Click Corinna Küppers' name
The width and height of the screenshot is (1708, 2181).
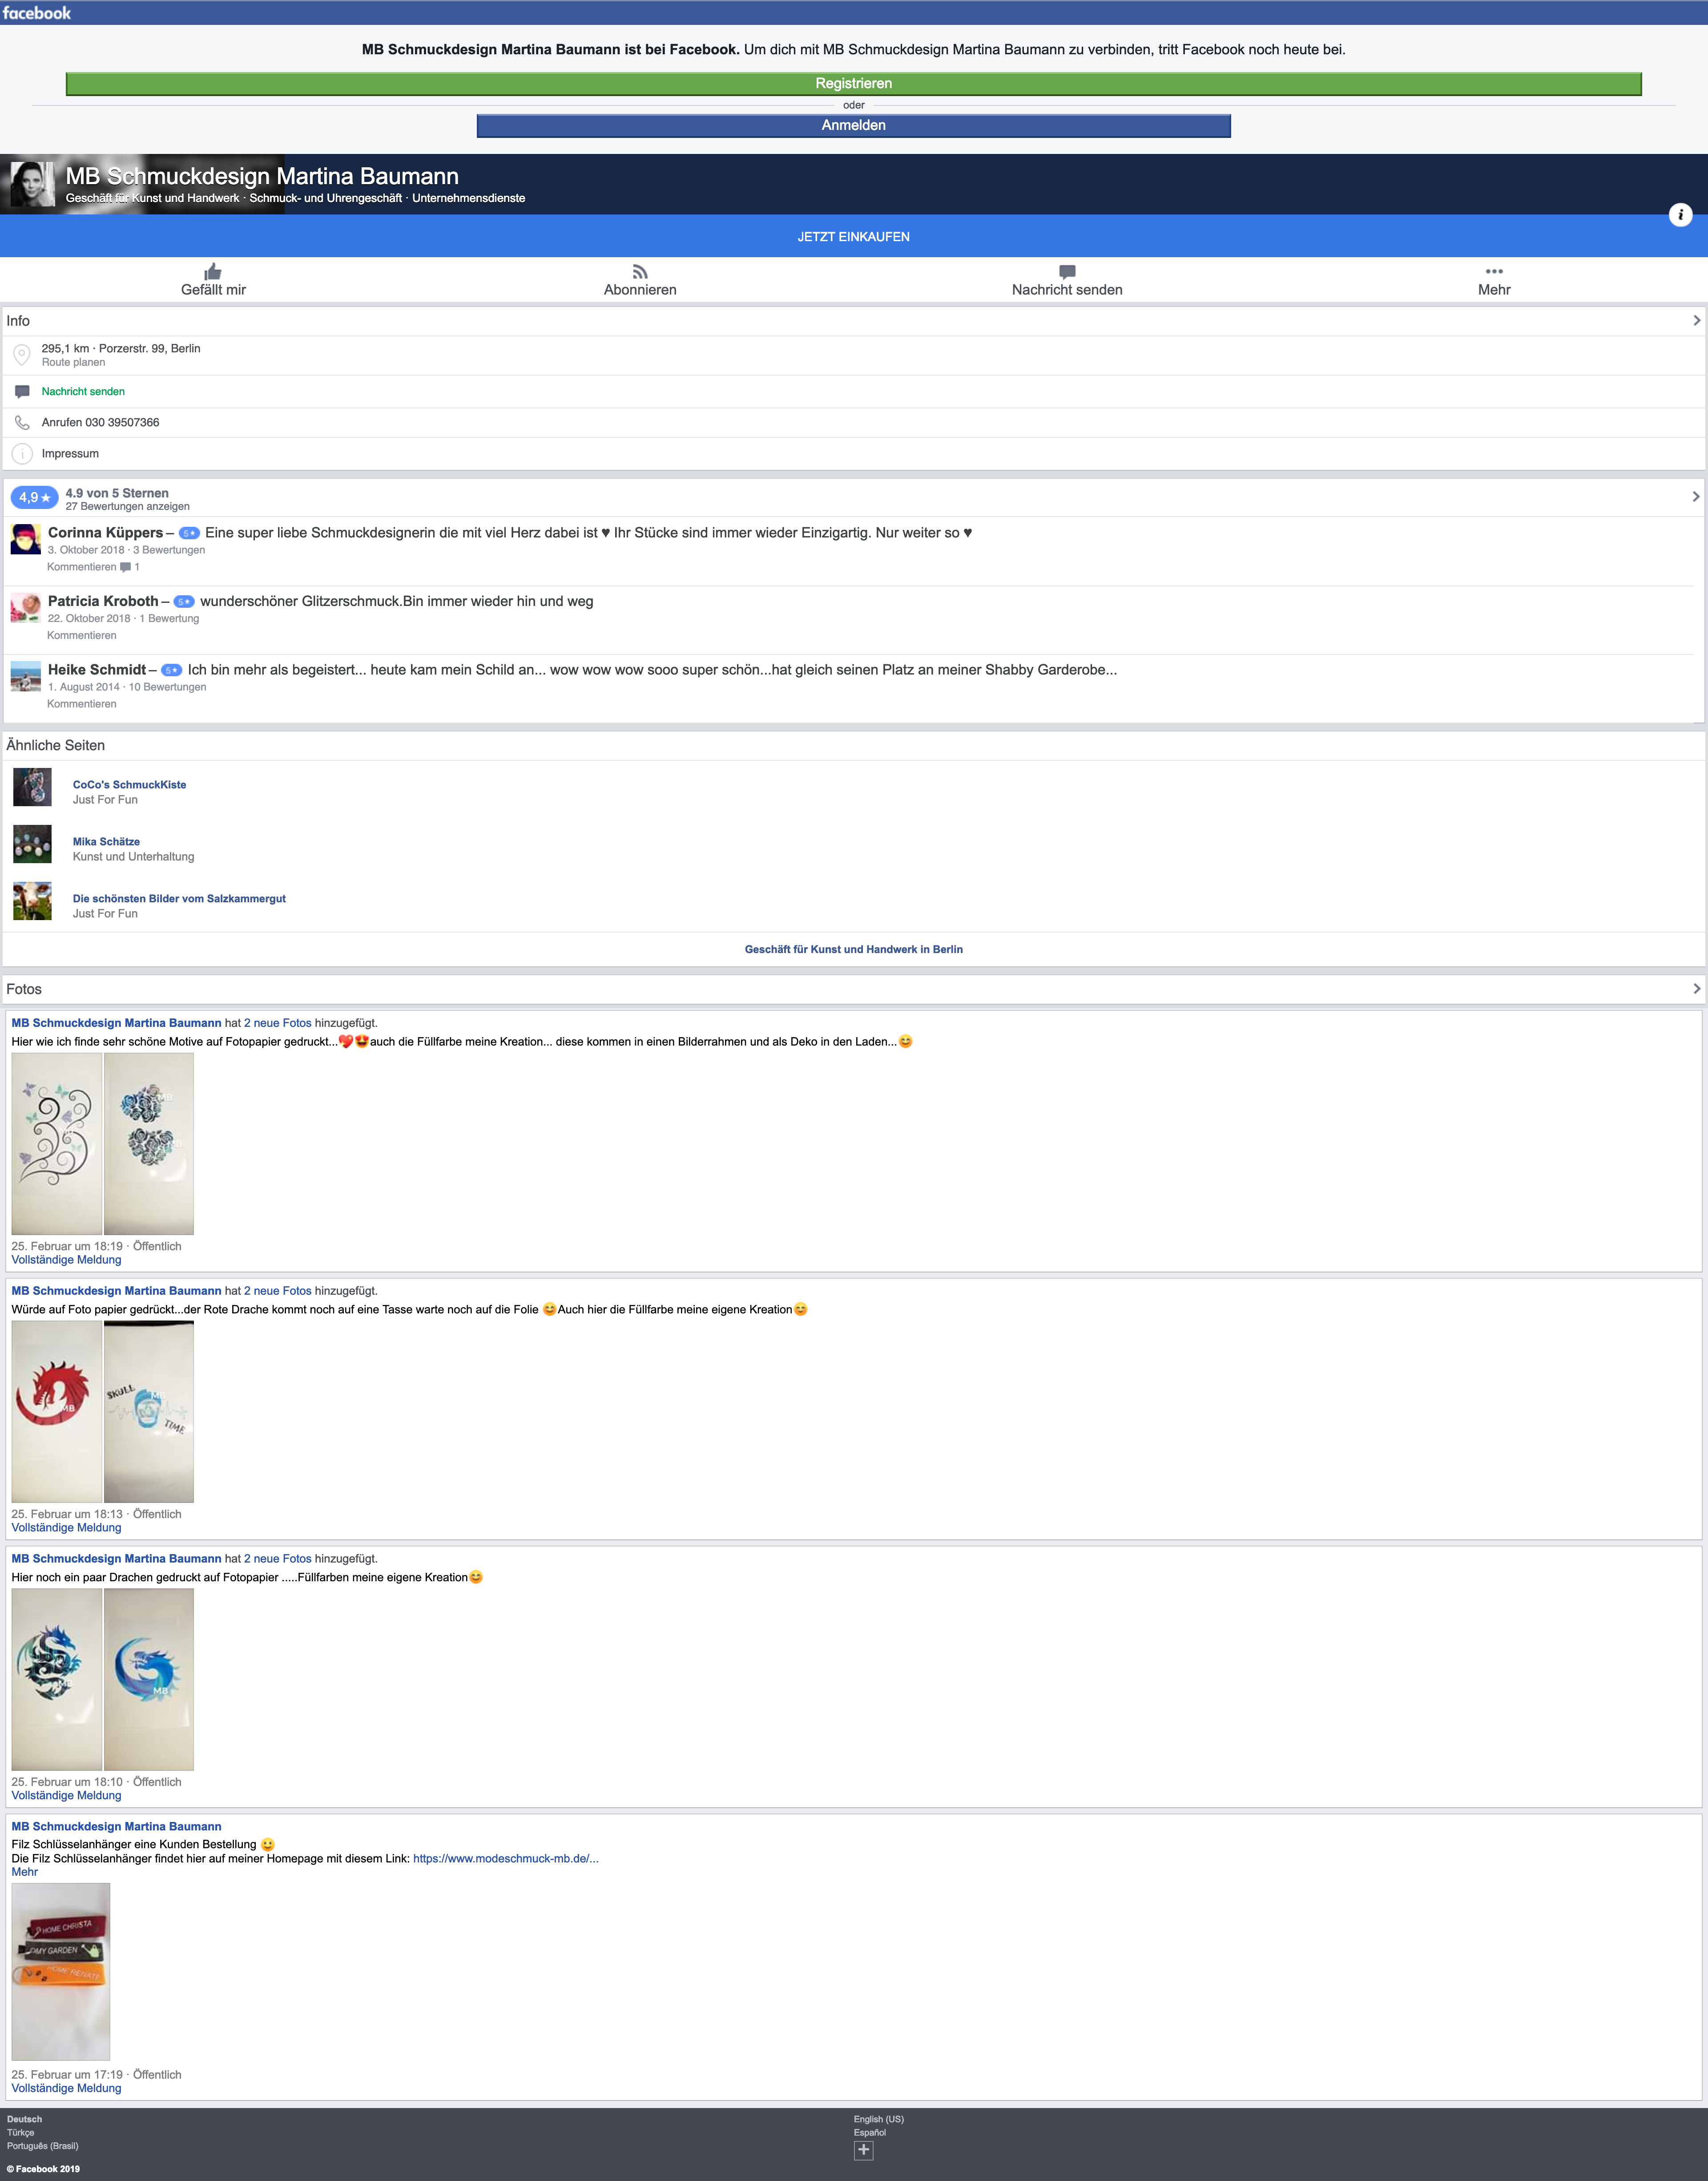105,533
